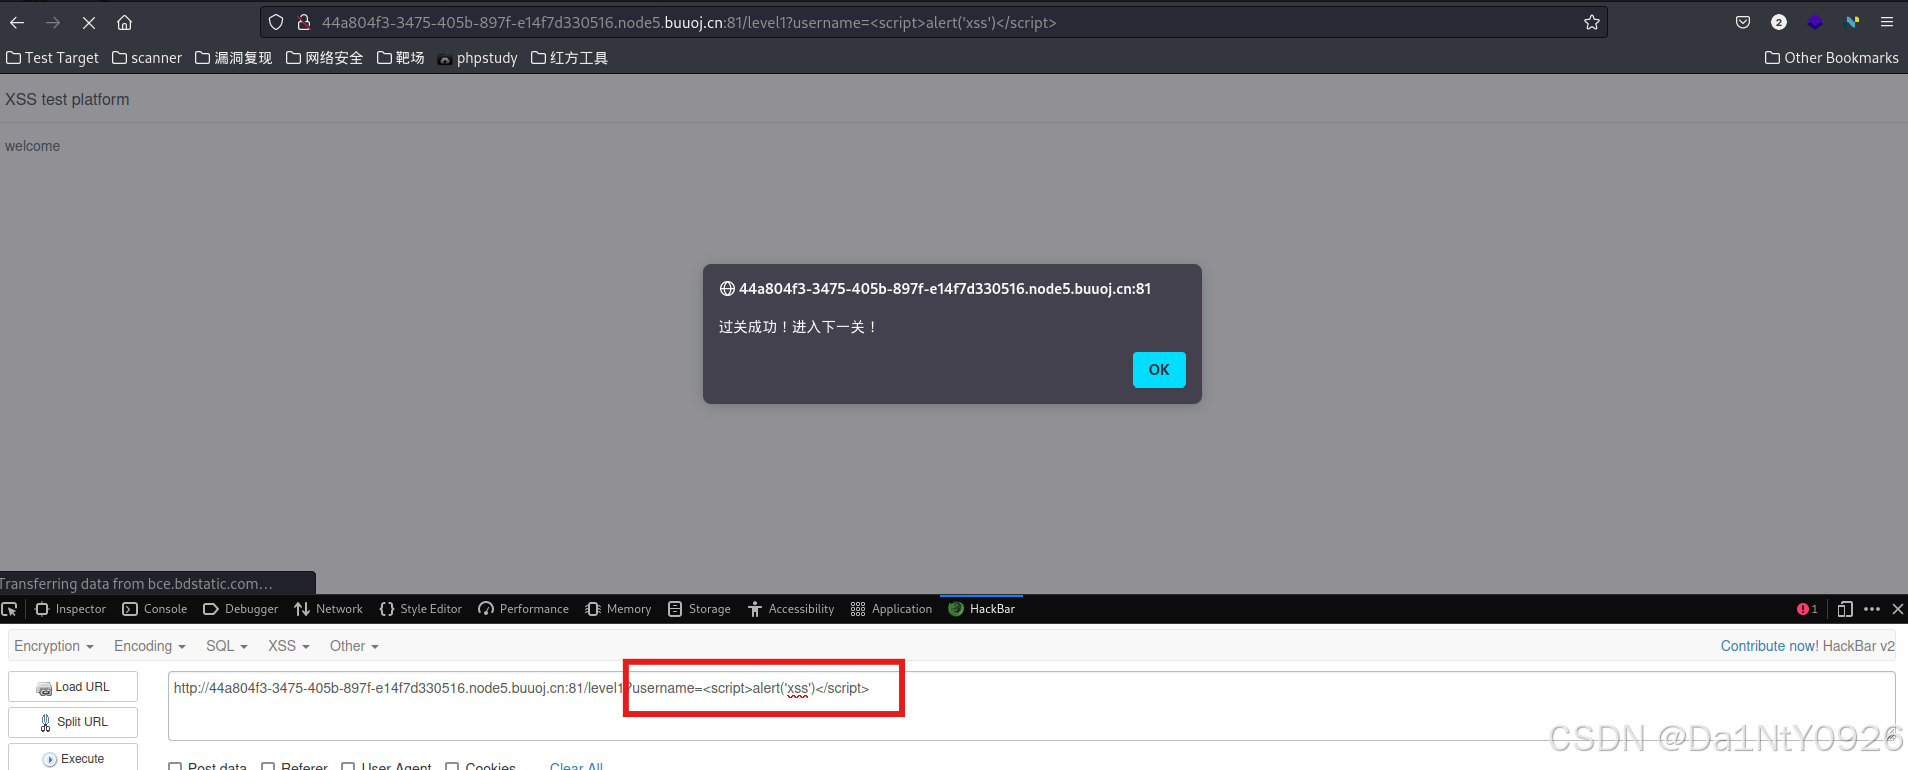
Task: Click OK in the alert dialog
Action: coord(1159,370)
